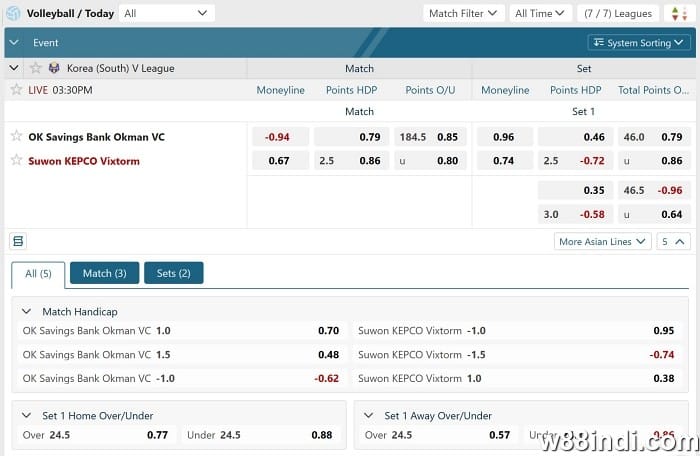Pick Suwon KEPCO Vixtorm -1.5 at -0.74
The height and width of the screenshot is (456, 700).
coord(517,355)
